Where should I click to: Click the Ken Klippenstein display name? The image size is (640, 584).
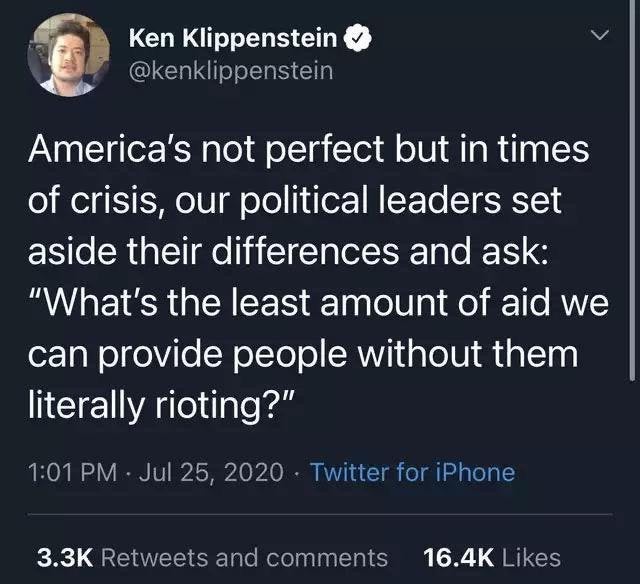click(x=235, y=40)
